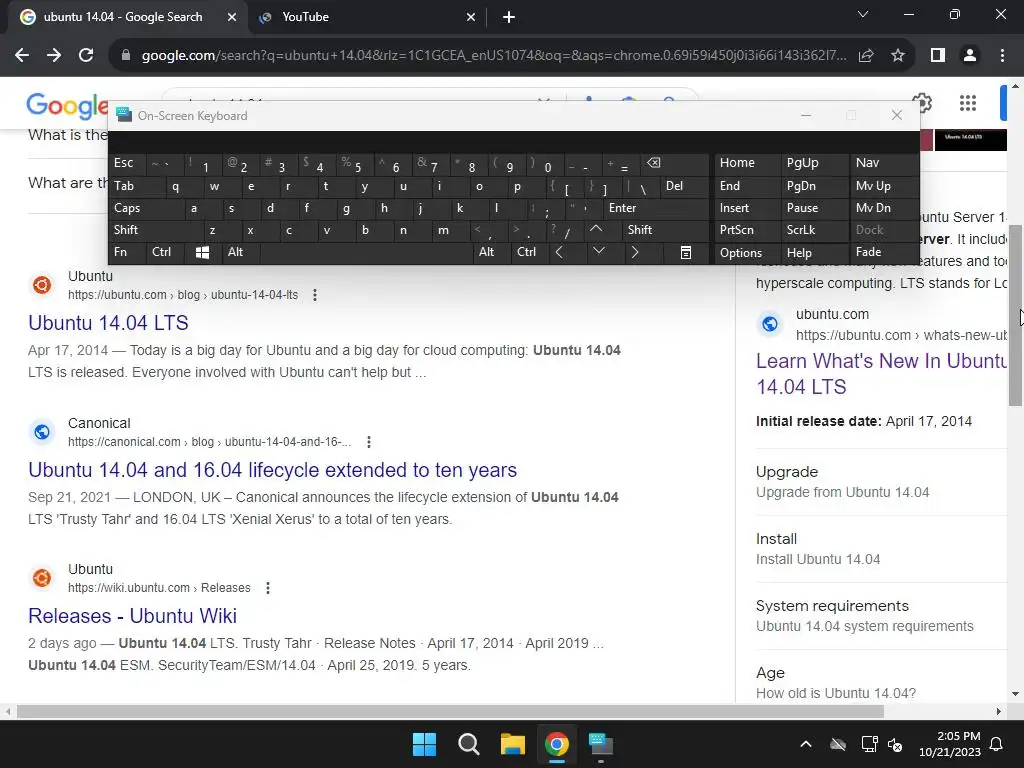
Task: Click On-Screen Keyboard taskbar icon
Action: pos(600,744)
